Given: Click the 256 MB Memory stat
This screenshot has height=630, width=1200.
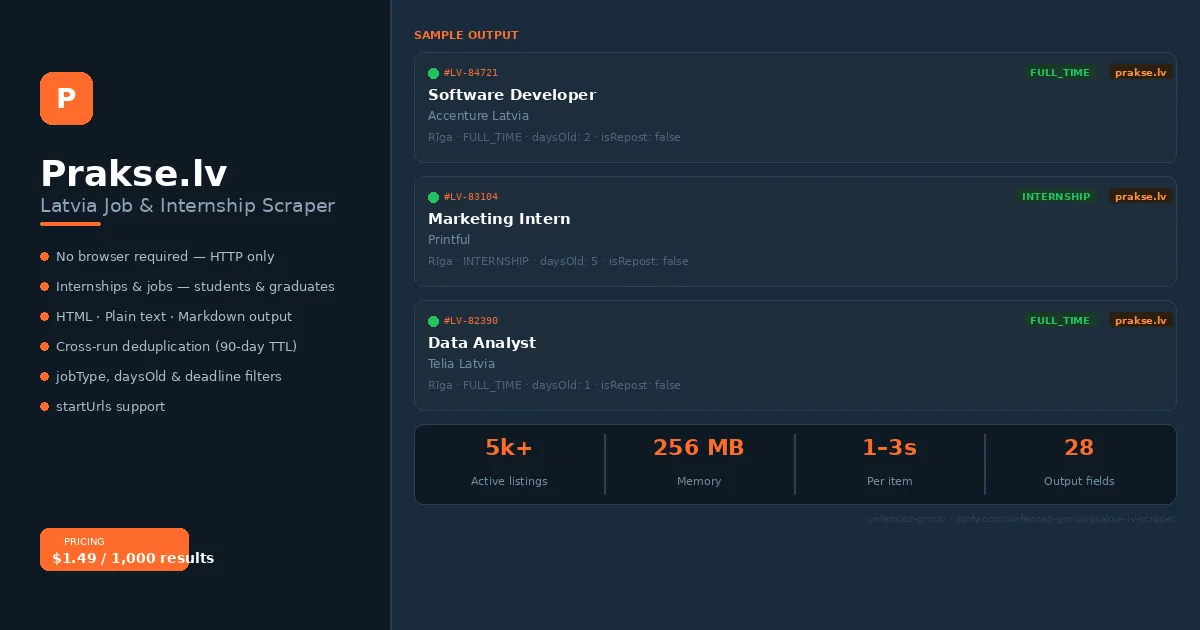Looking at the screenshot, I should 699,460.
